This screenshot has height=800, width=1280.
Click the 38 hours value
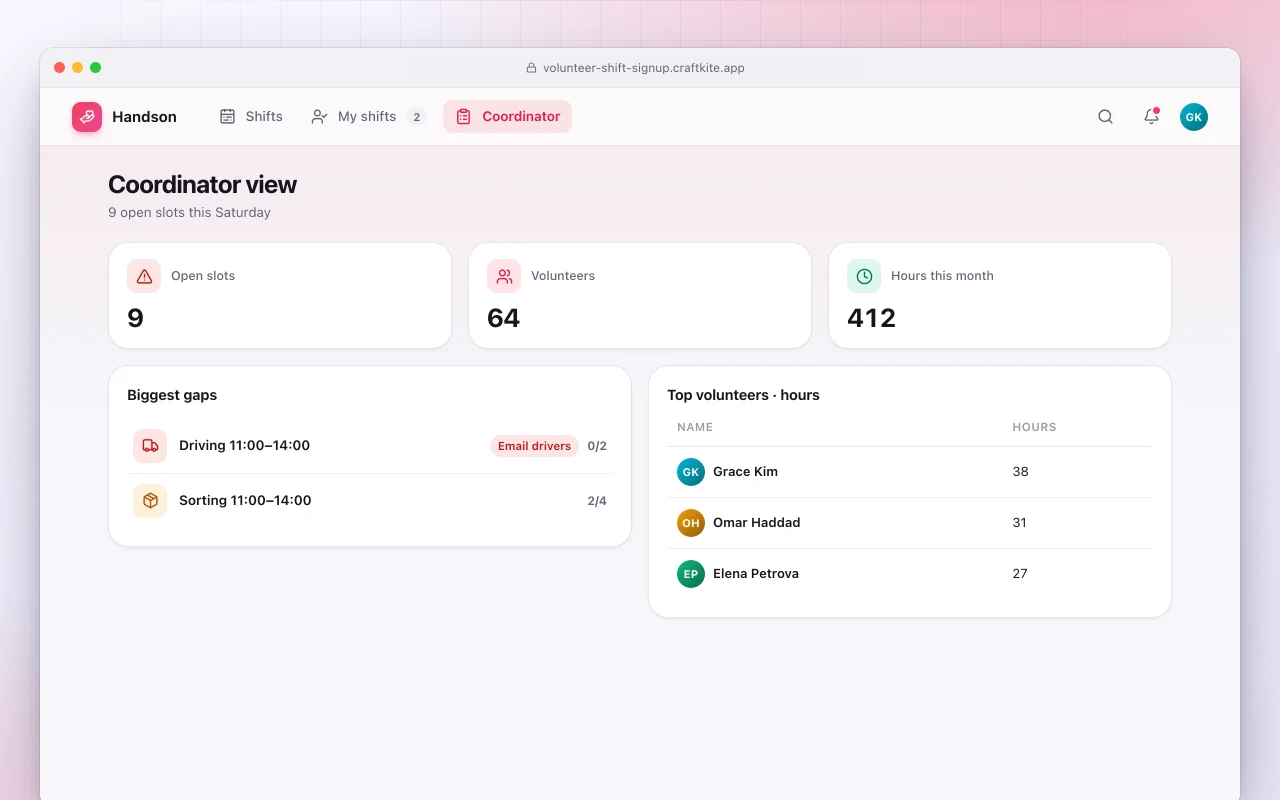point(1020,472)
